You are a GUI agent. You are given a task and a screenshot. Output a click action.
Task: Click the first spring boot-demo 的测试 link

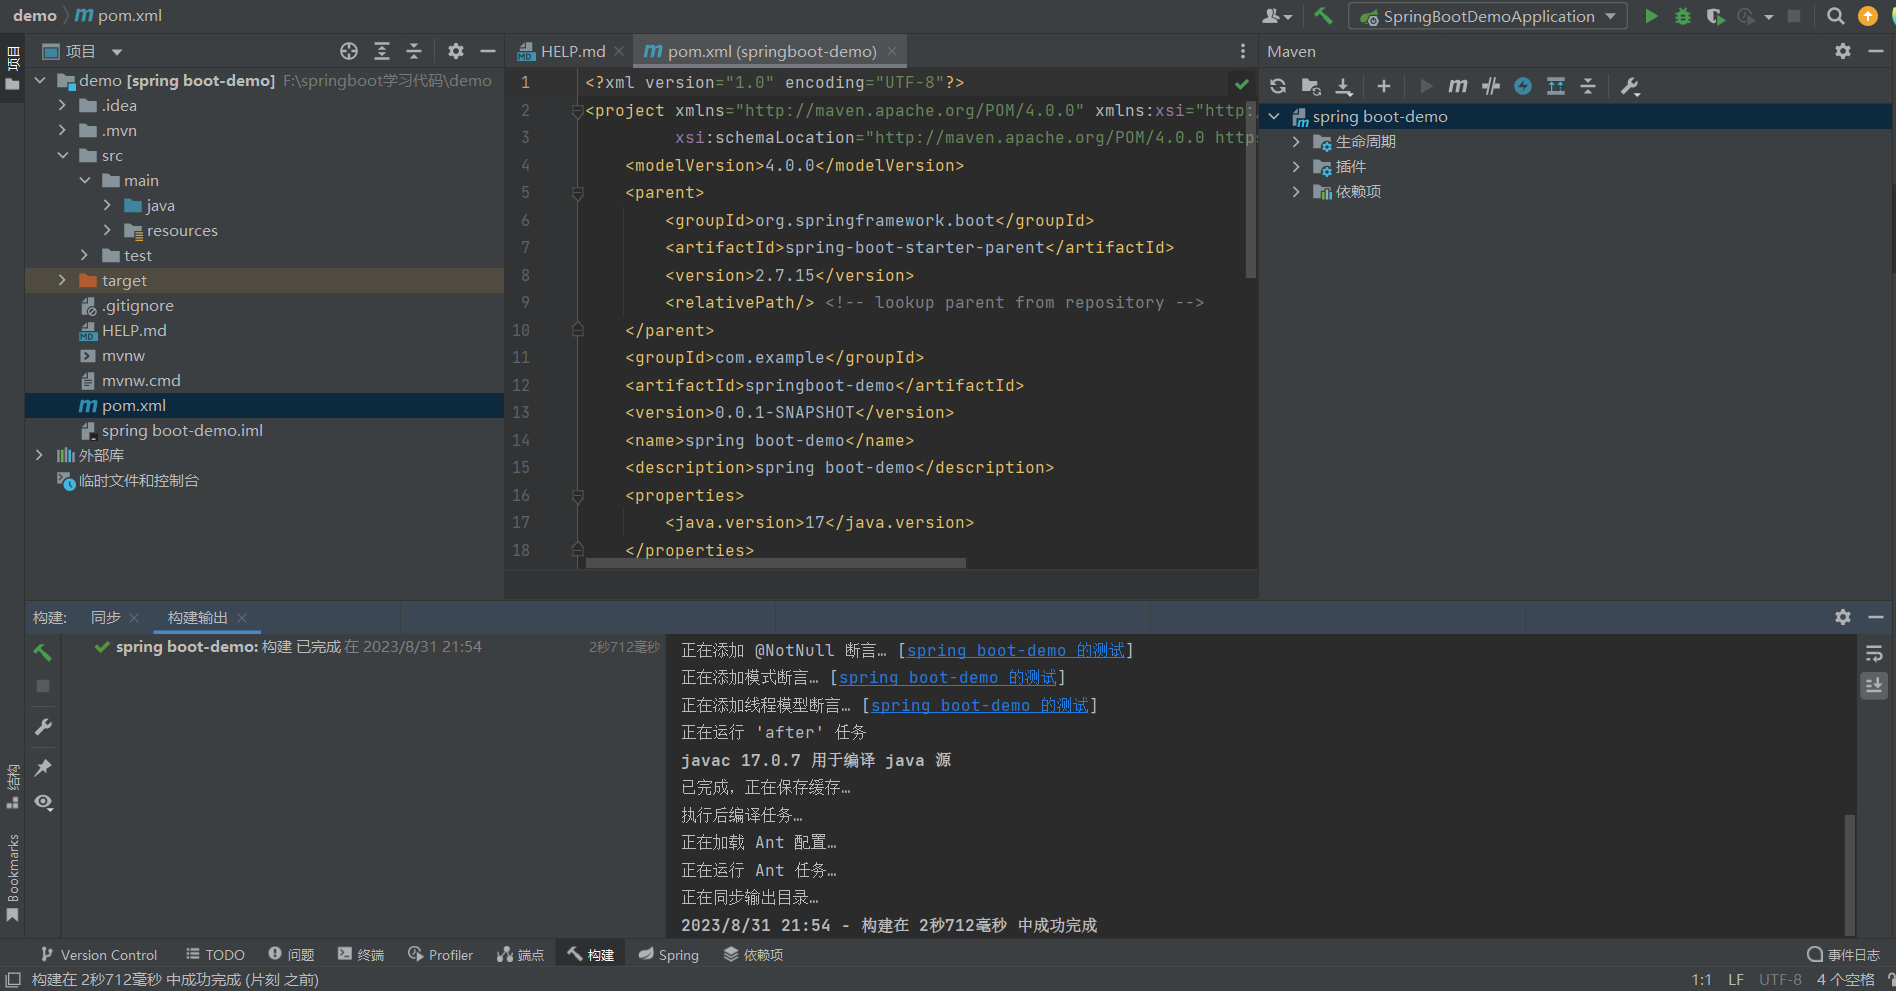pos(1016,651)
